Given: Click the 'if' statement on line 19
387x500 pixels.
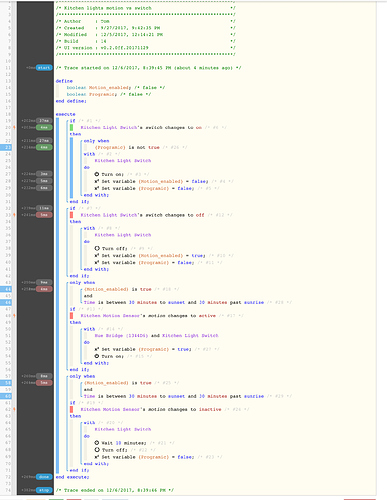Looking at the screenshot, I should click(x=72, y=121).
